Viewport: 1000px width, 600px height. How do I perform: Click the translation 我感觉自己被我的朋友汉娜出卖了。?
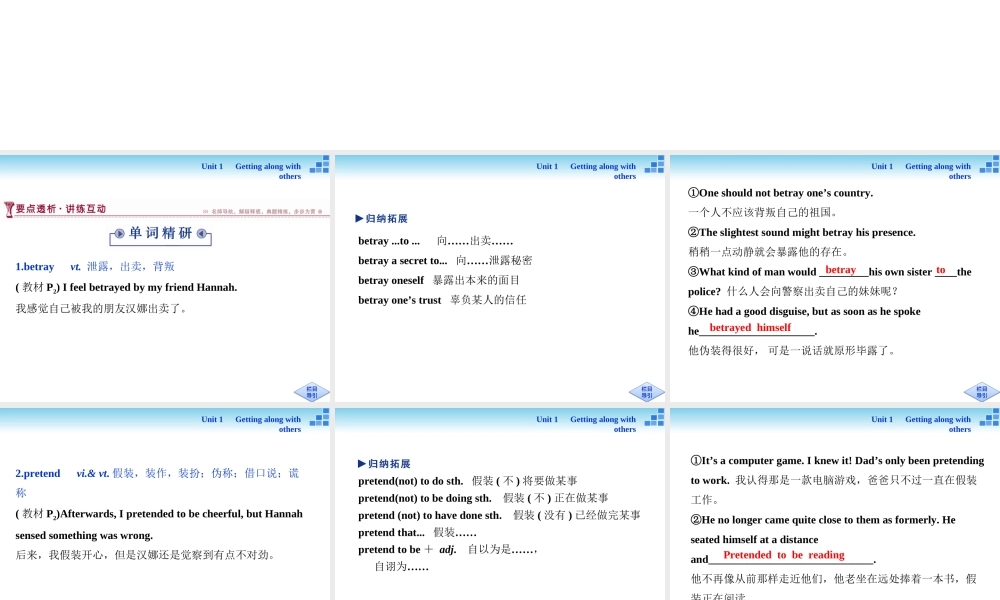(x=101, y=309)
